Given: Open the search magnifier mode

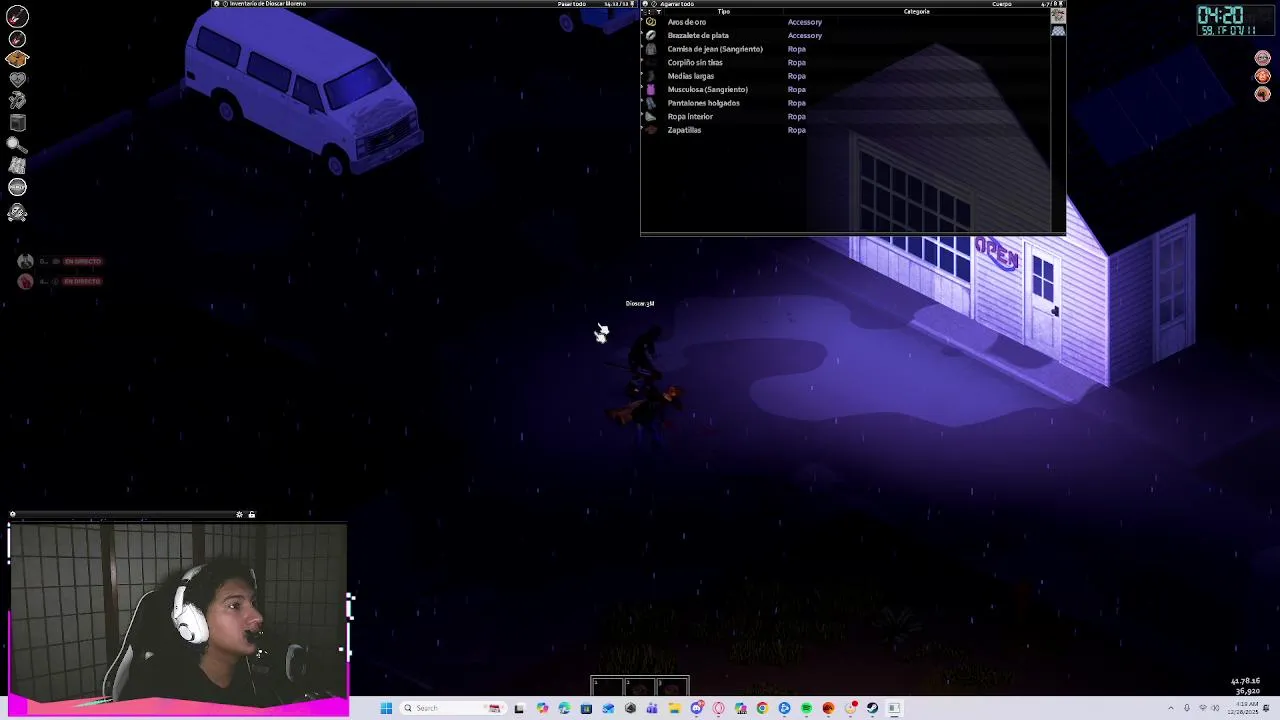Looking at the screenshot, I should [x=17, y=145].
